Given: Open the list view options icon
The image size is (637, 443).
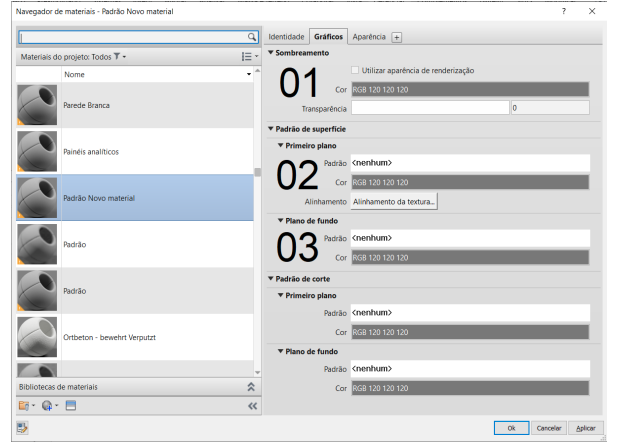Looking at the screenshot, I should (246, 57).
